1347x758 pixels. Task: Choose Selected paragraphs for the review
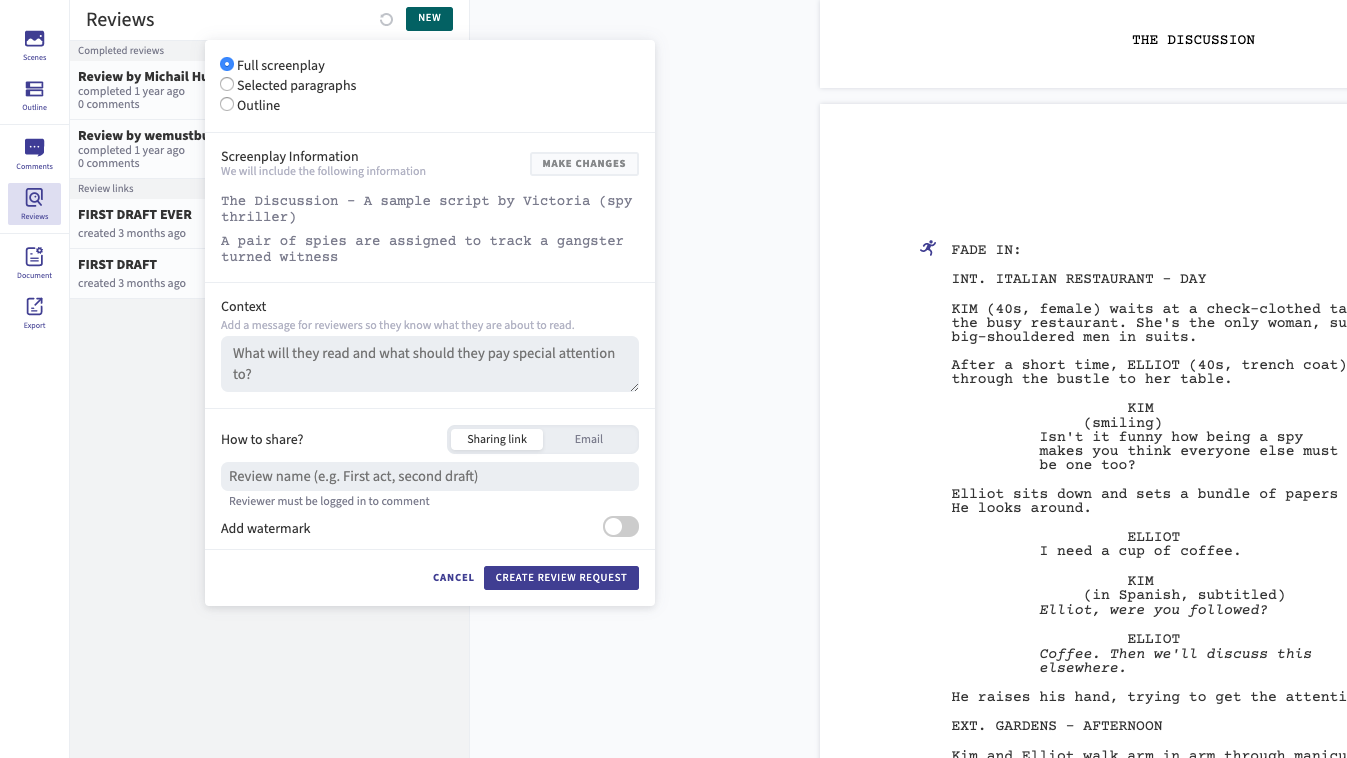(x=227, y=85)
